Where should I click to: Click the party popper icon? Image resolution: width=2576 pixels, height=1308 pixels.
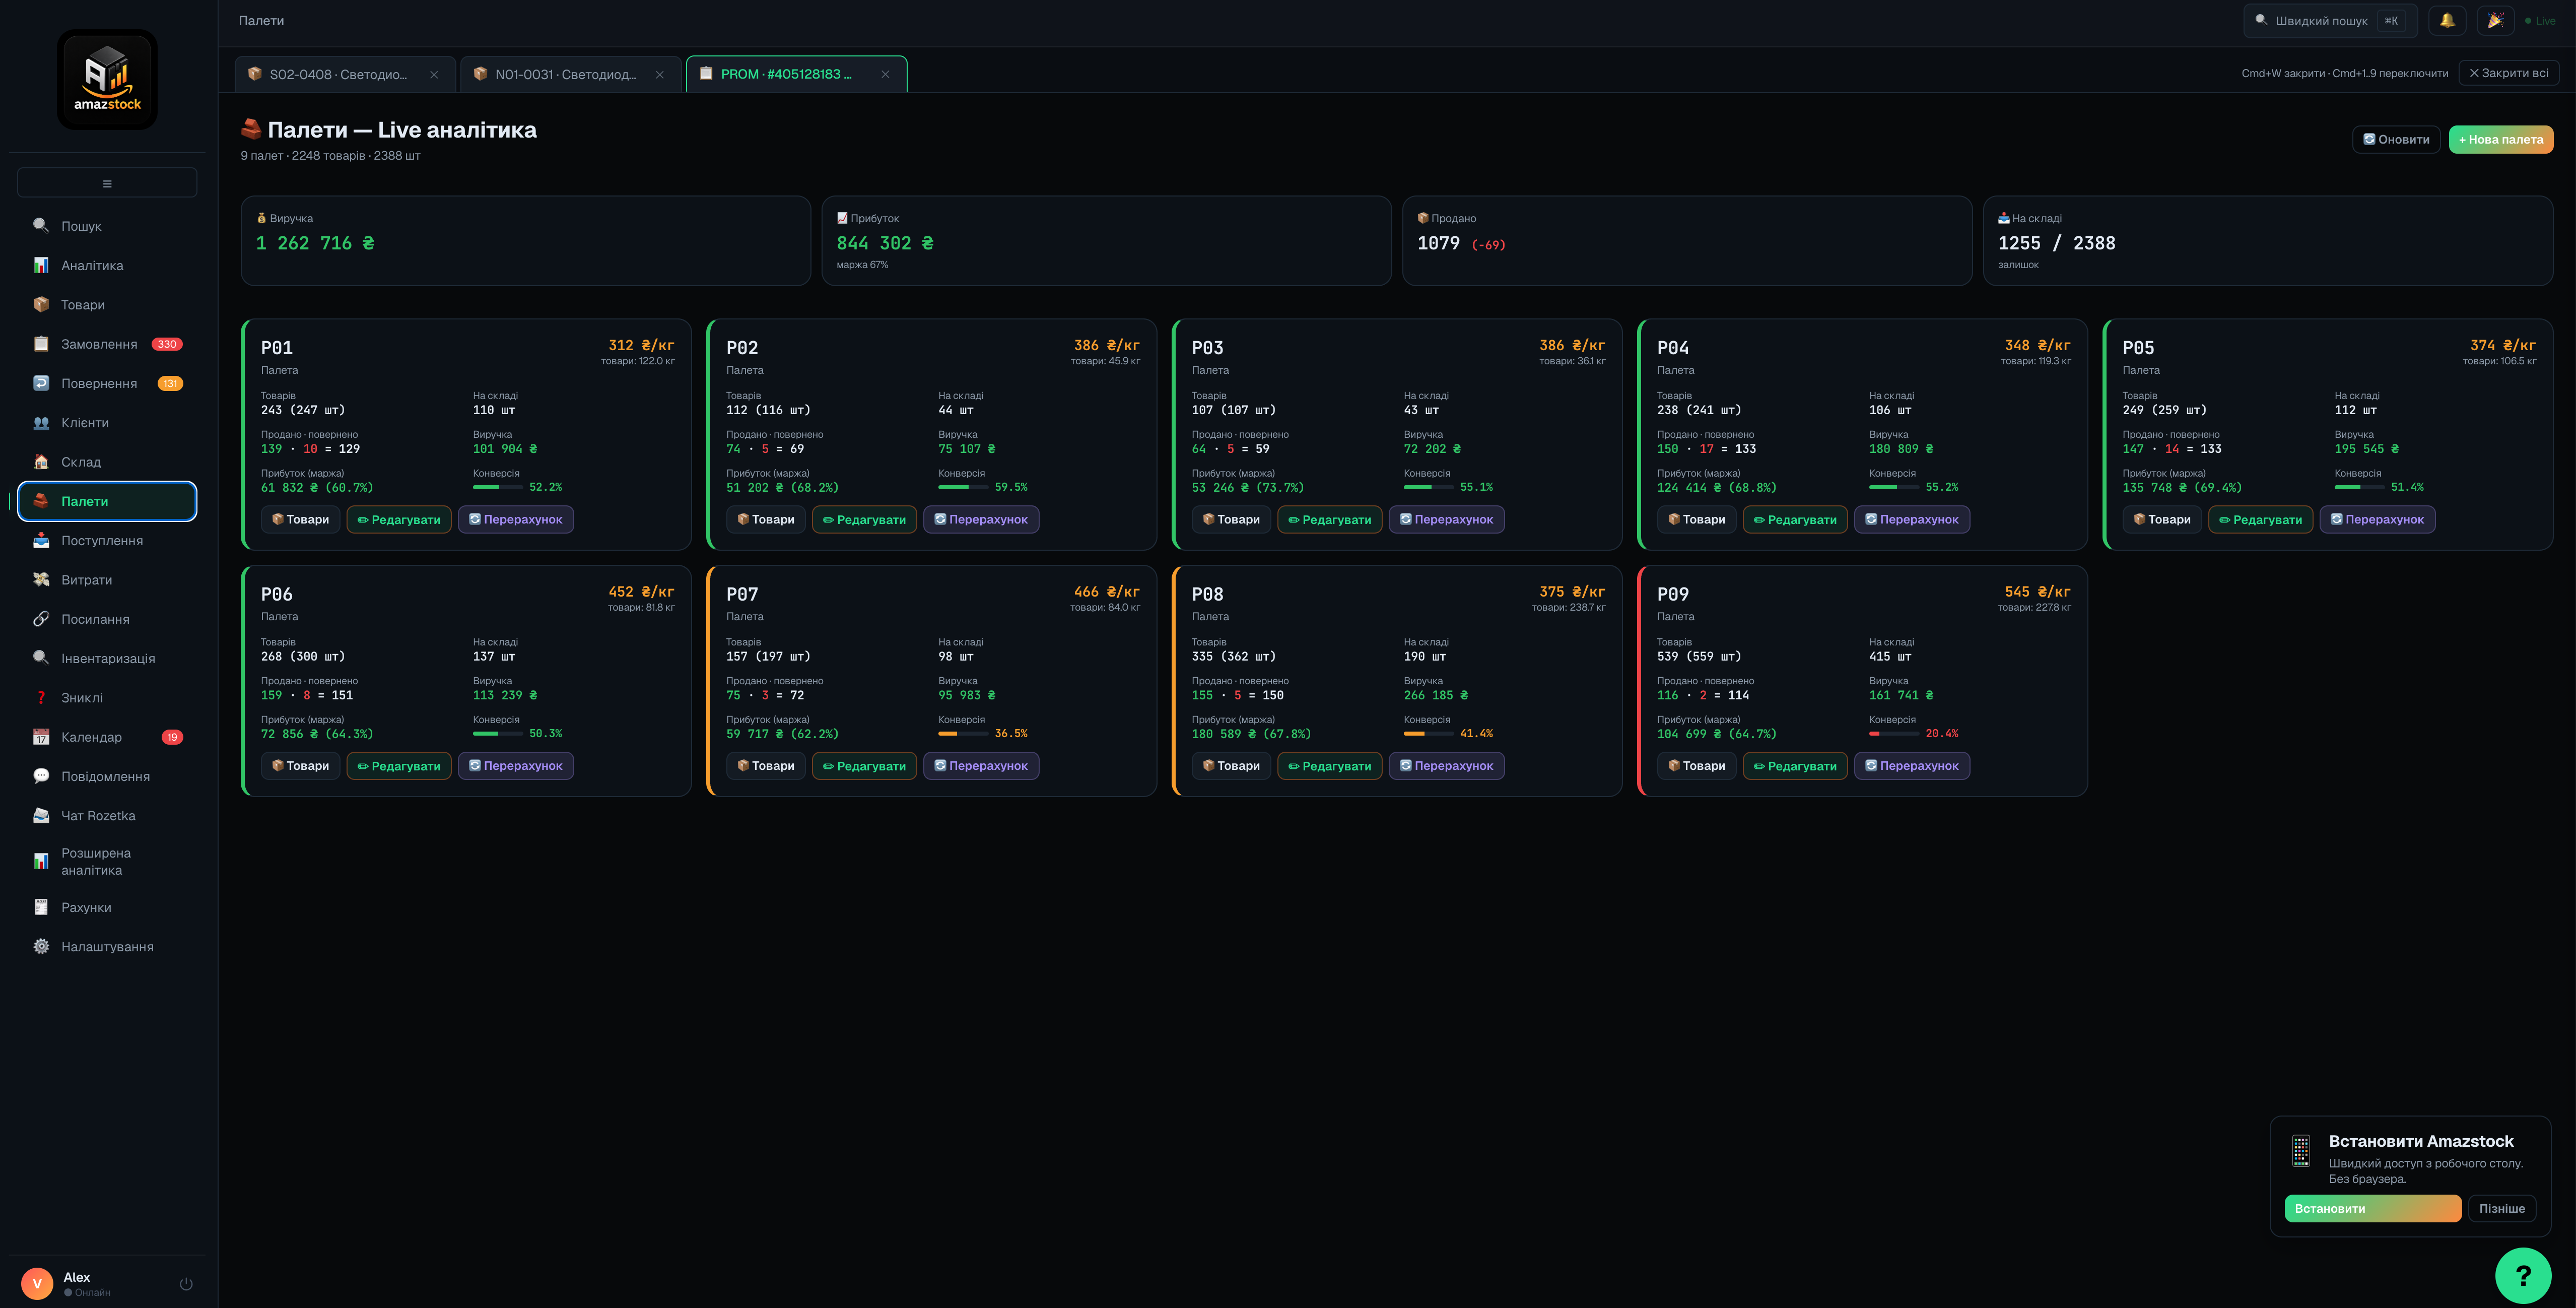pyautogui.click(x=2496, y=20)
